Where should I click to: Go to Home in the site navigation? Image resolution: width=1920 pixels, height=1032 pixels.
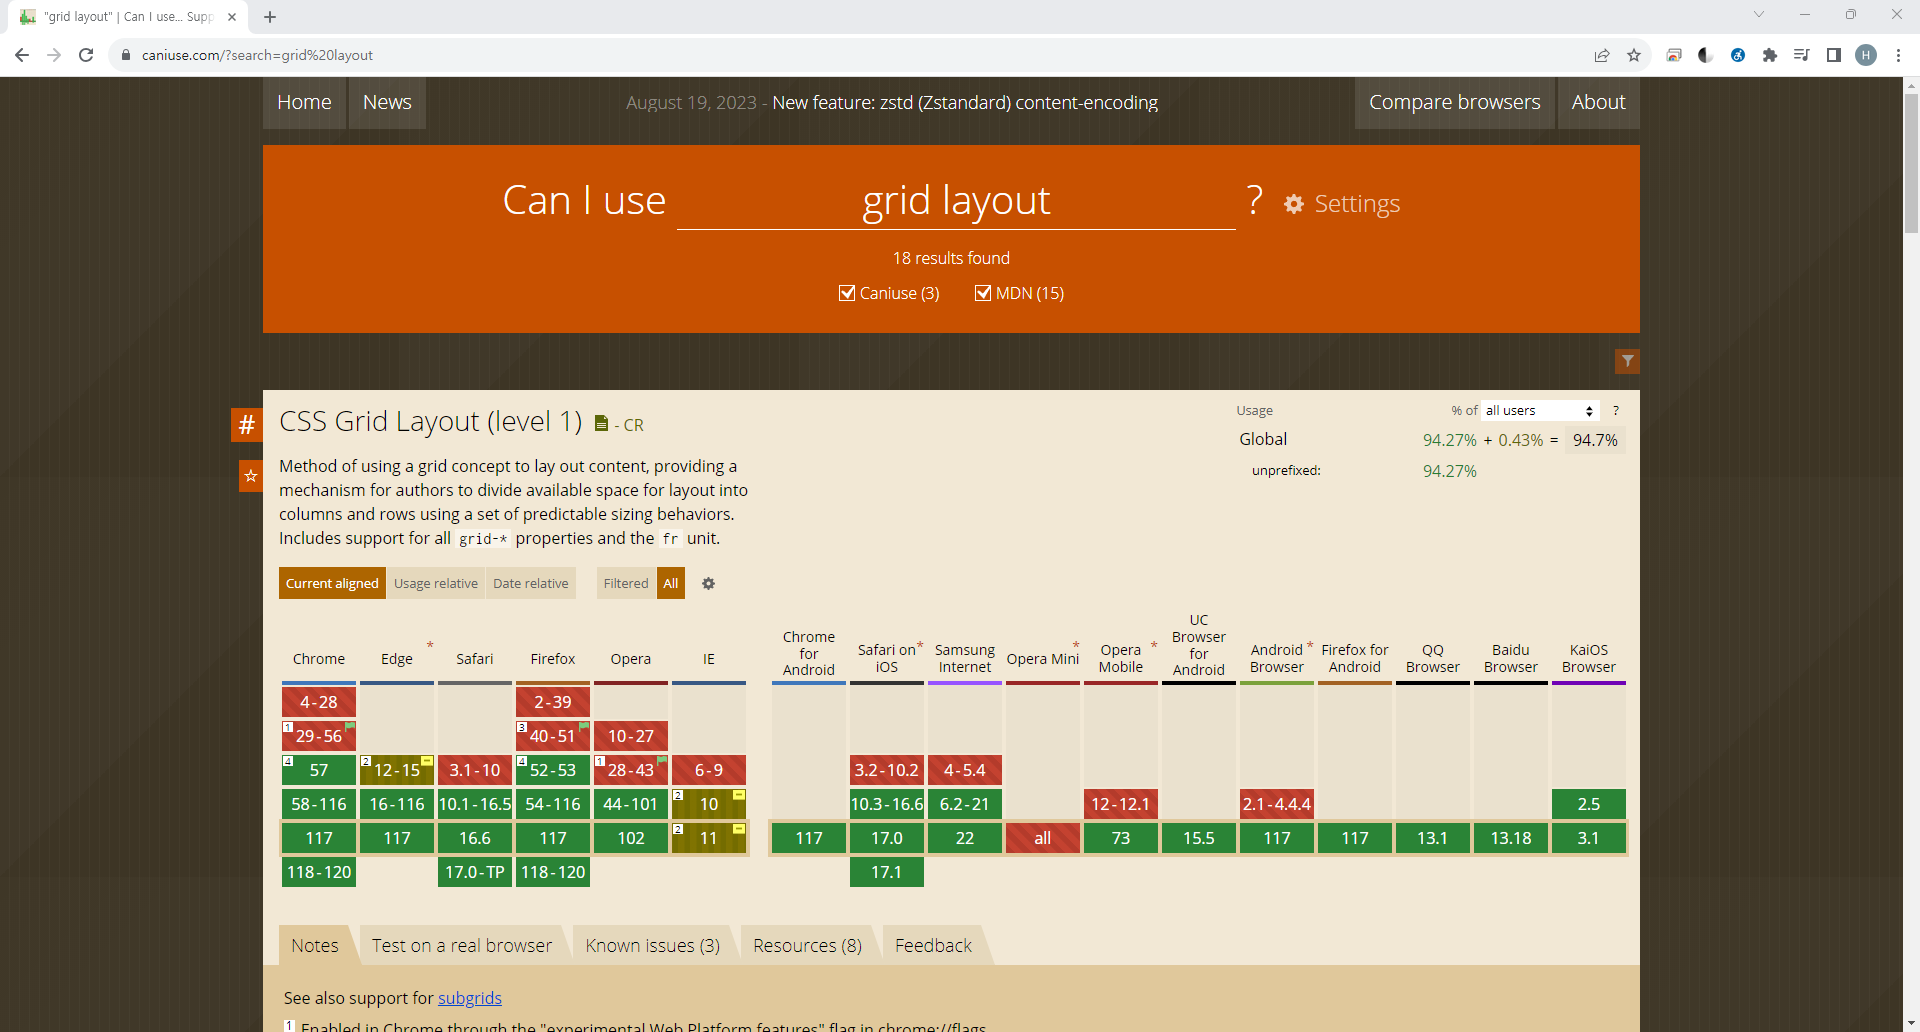(x=304, y=102)
